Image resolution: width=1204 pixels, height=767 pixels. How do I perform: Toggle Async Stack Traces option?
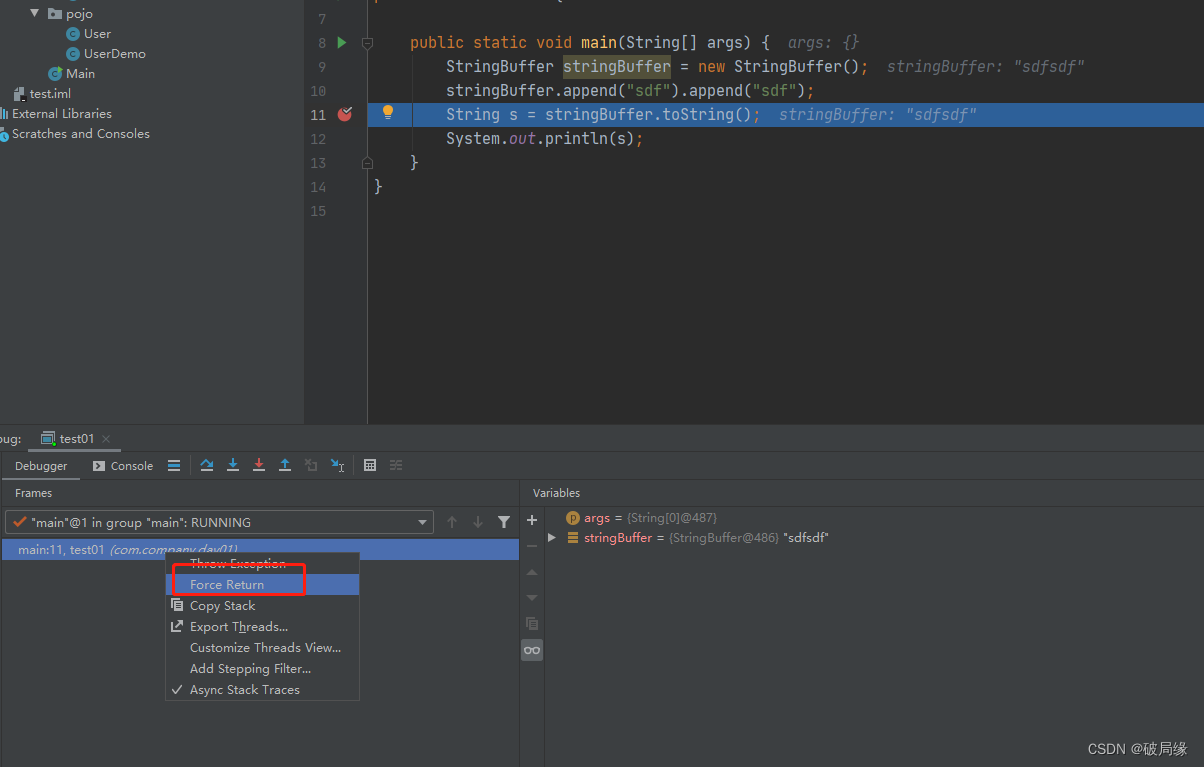click(245, 690)
